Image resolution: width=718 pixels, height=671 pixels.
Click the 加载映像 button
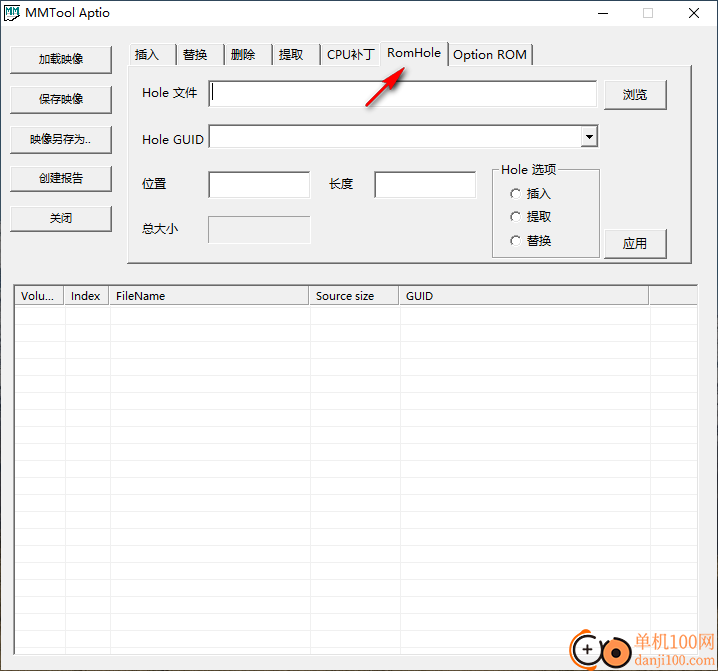pyautogui.click(x=61, y=59)
